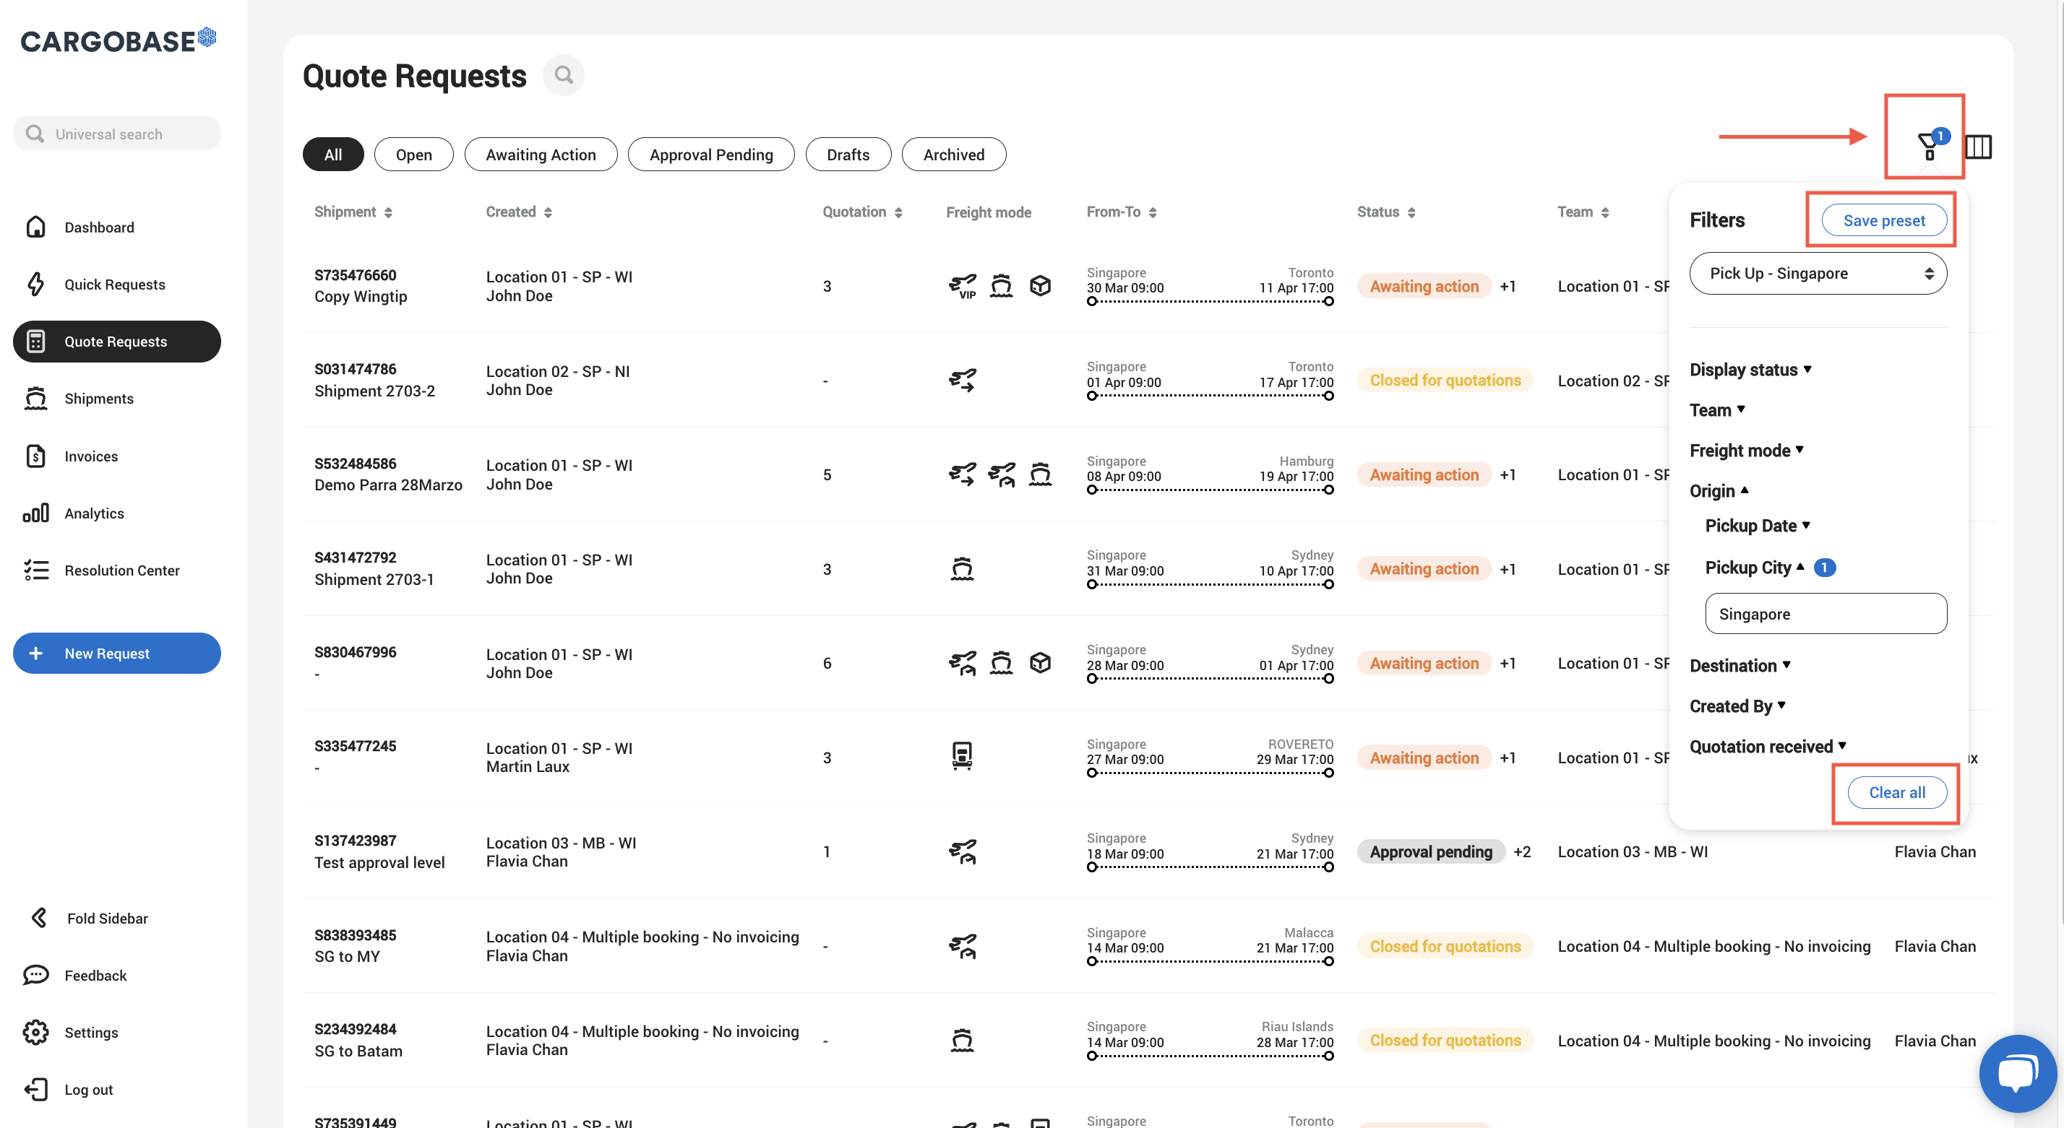Switch to the Archived tab
The height and width of the screenshot is (1128, 2064).
(953, 154)
